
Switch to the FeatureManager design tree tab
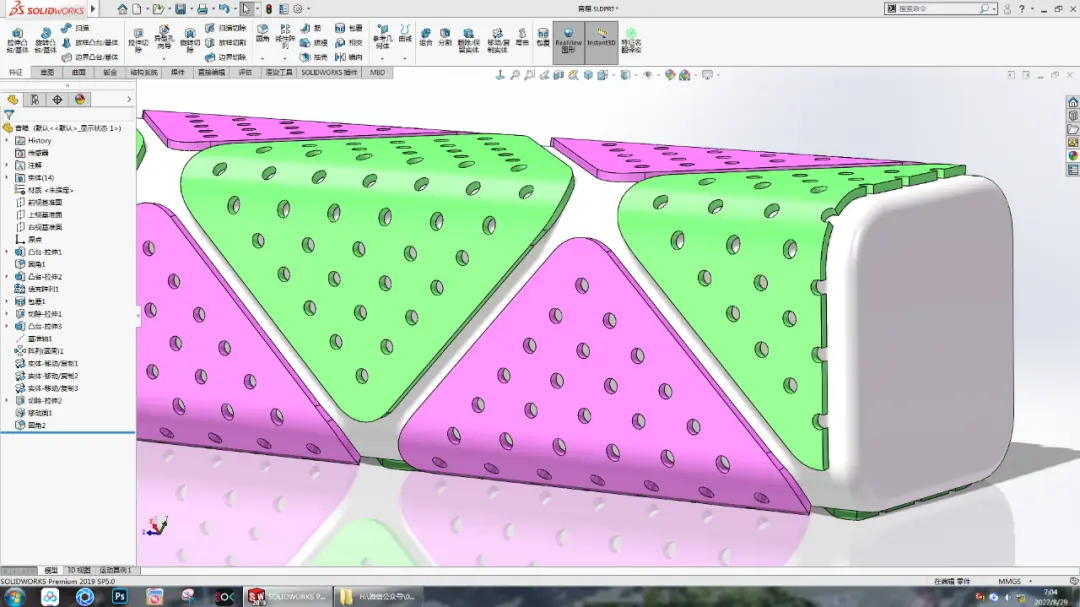(12, 100)
